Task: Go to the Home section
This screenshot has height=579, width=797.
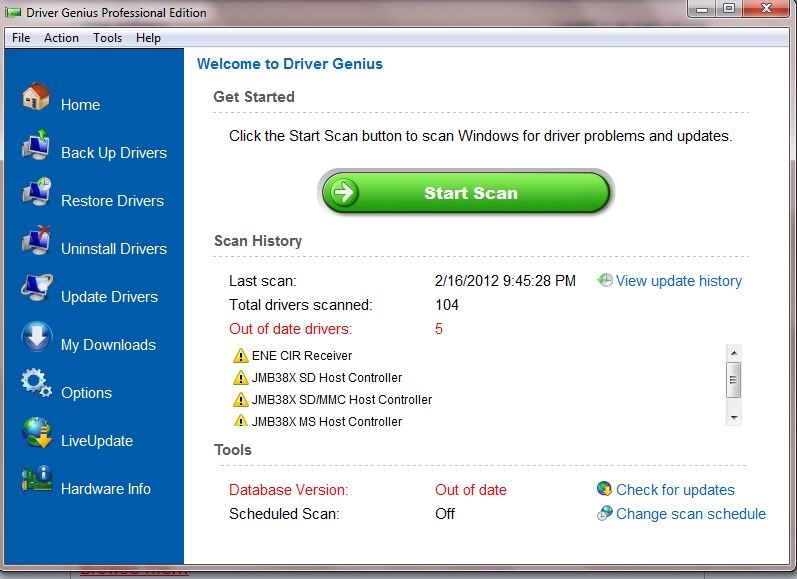Action: (80, 105)
